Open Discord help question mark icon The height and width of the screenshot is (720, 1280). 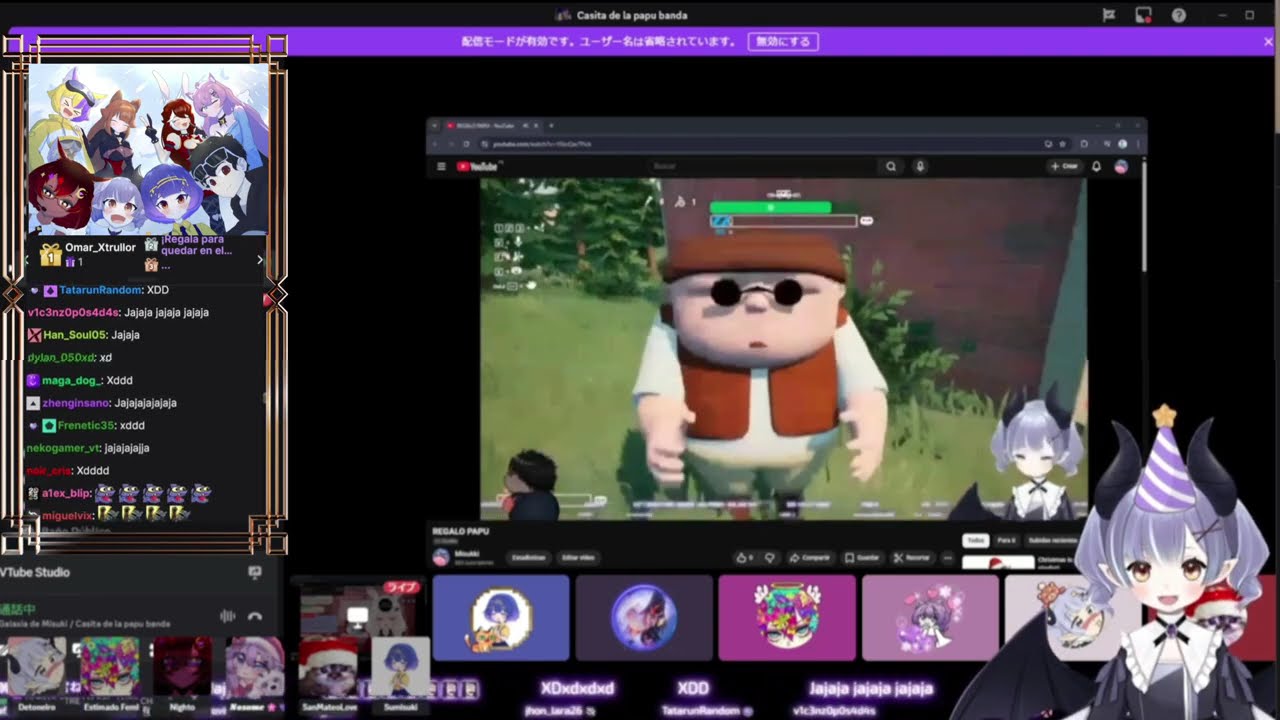pyautogui.click(x=1179, y=15)
